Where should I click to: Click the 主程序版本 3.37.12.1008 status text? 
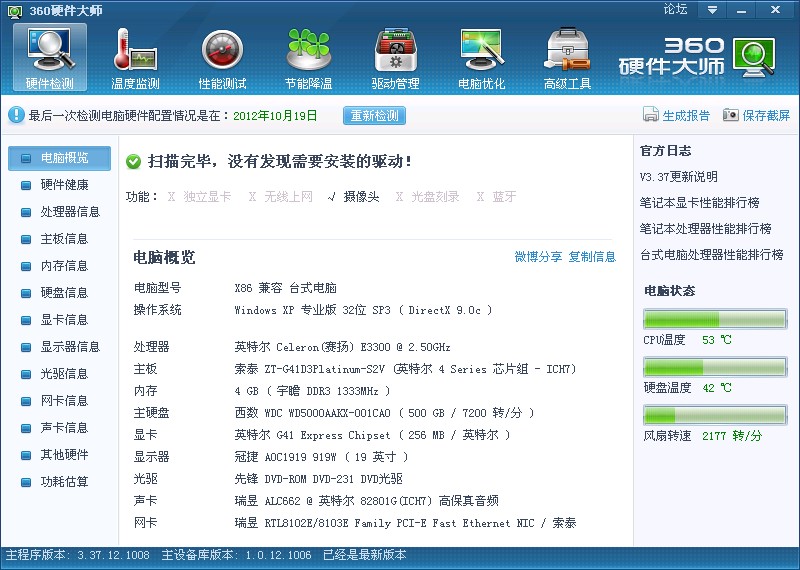point(78,555)
